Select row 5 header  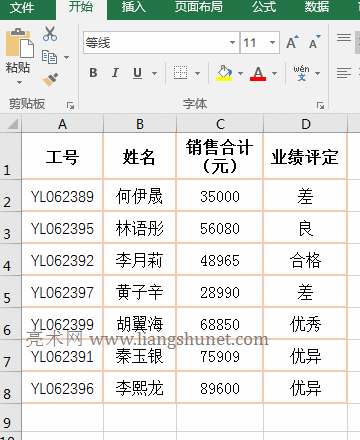click(11, 292)
